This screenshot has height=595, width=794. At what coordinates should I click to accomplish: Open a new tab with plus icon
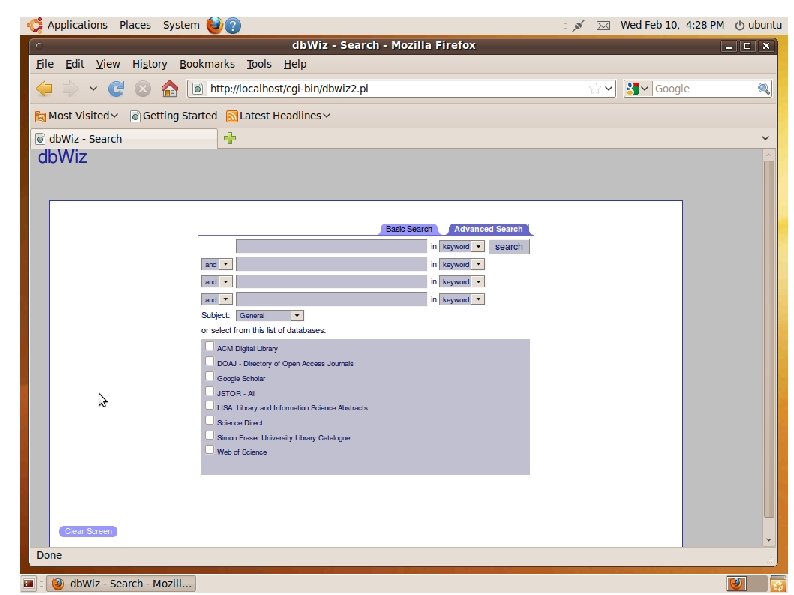(230, 138)
